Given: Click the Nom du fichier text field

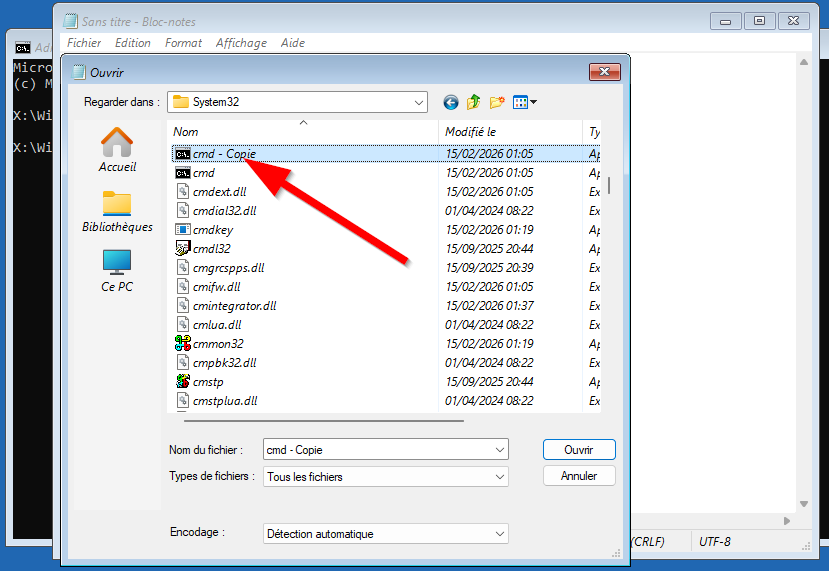Looking at the screenshot, I should 378,450.
